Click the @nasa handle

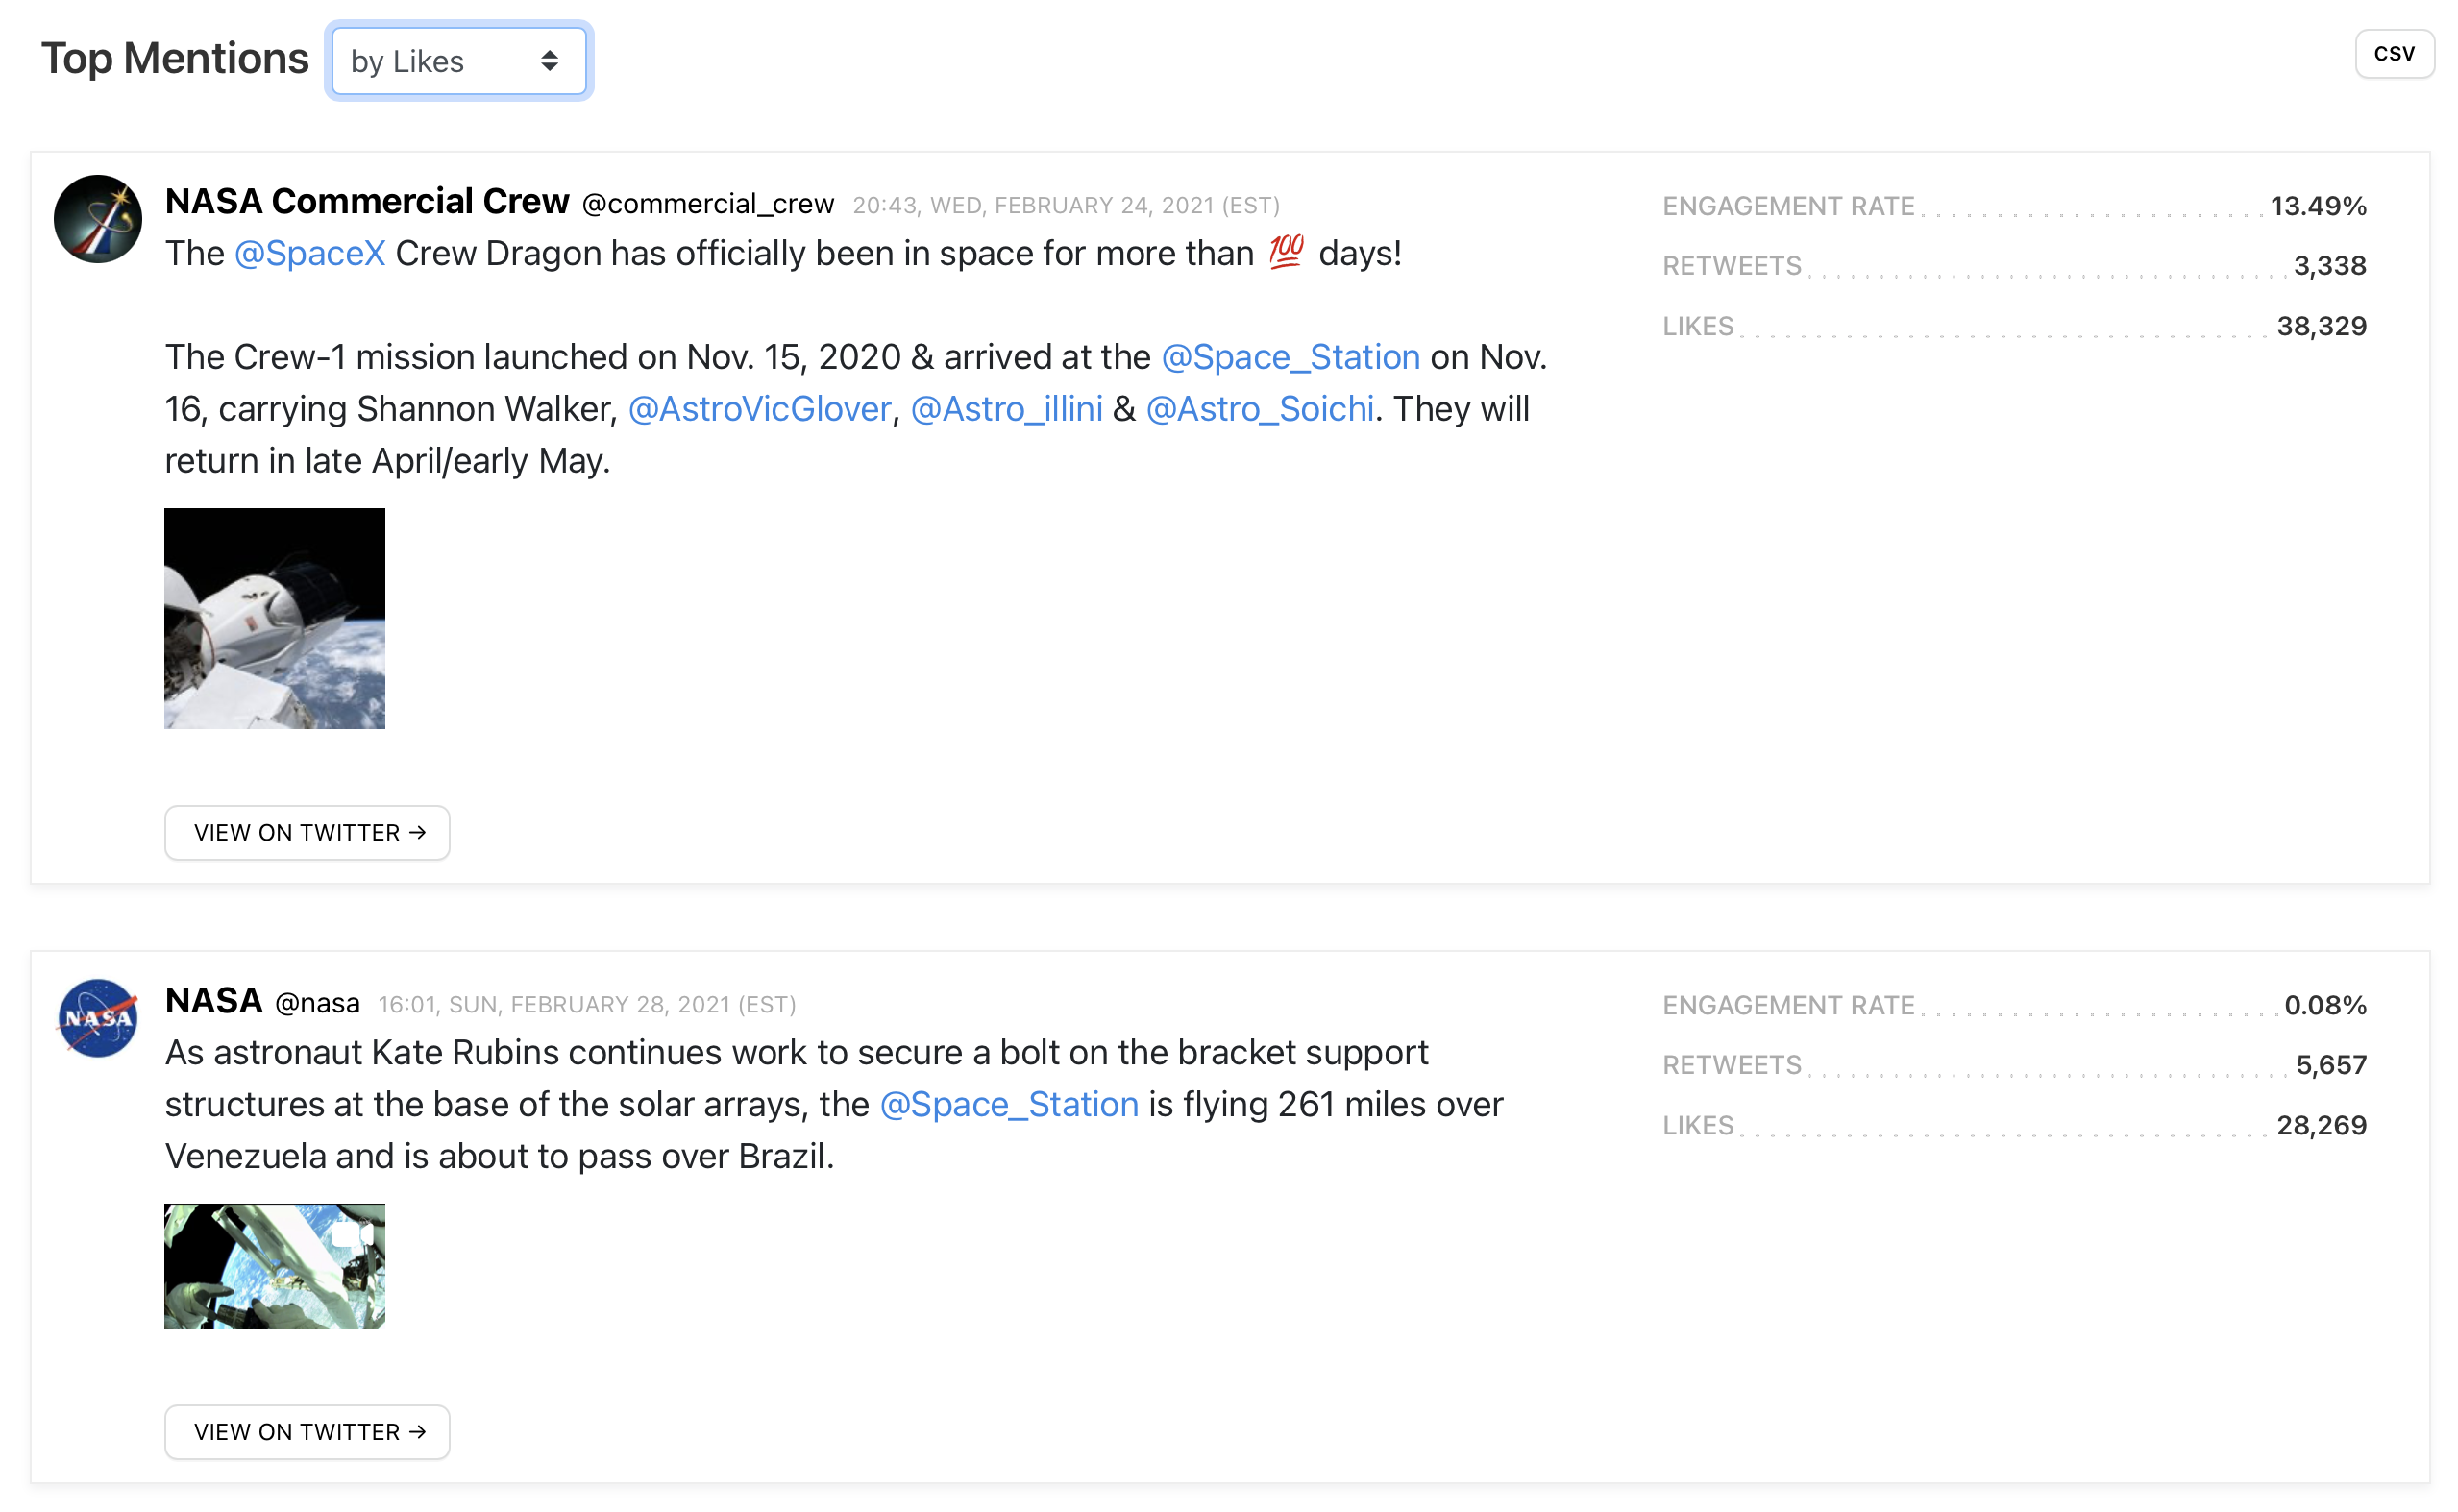[317, 1003]
